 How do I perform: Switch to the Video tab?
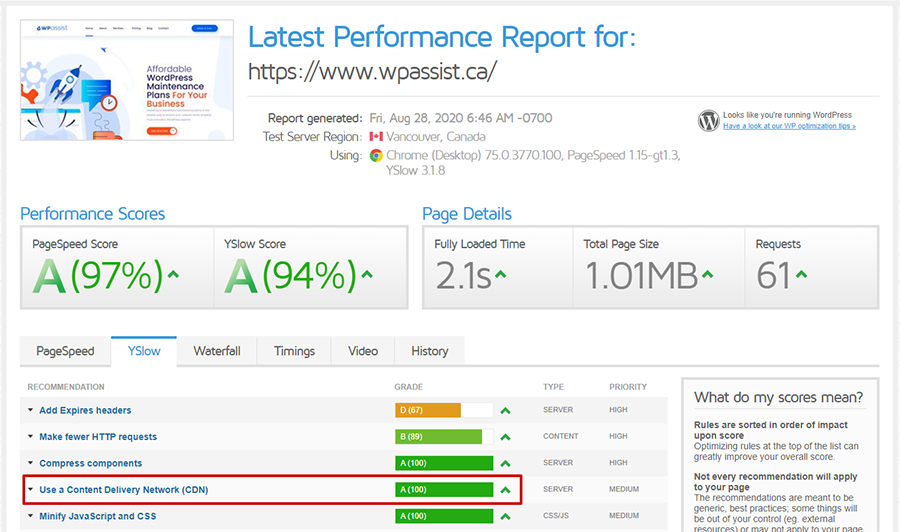[363, 351]
